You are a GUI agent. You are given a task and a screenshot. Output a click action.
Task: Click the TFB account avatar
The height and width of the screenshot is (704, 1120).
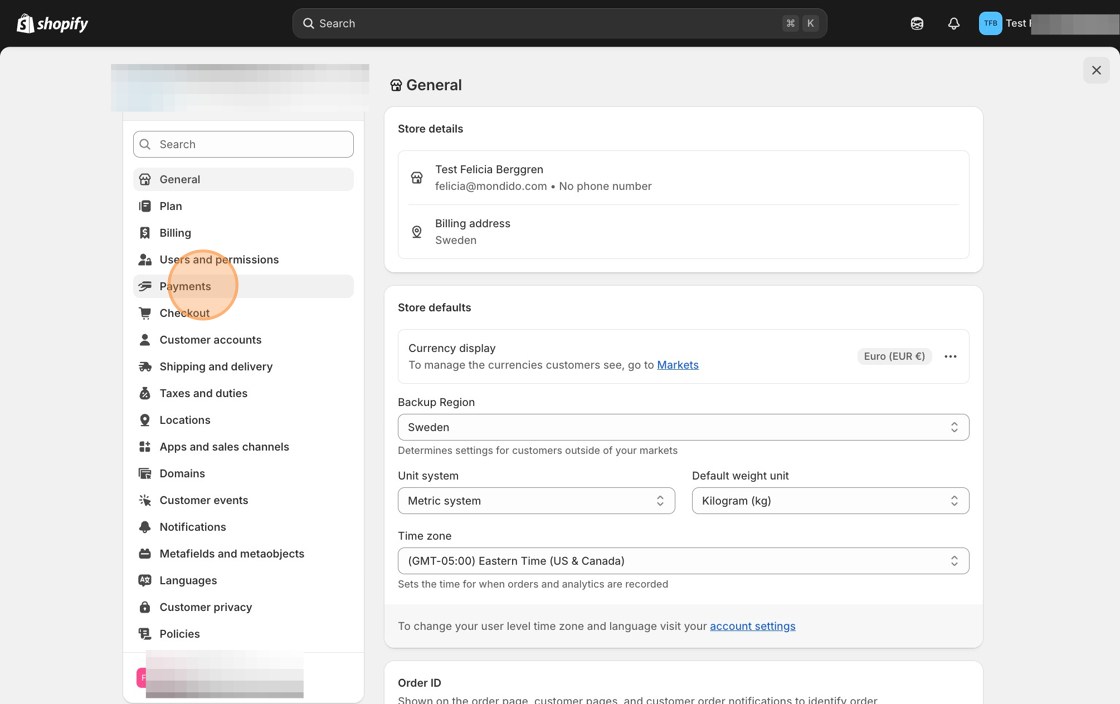click(990, 24)
